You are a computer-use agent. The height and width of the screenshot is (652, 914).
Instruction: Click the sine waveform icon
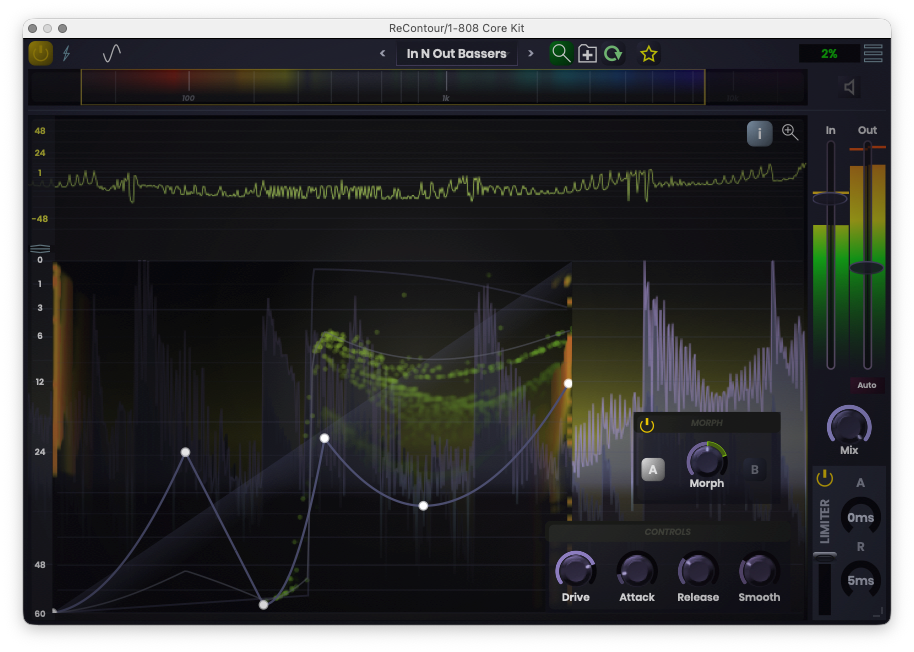(x=112, y=54)
